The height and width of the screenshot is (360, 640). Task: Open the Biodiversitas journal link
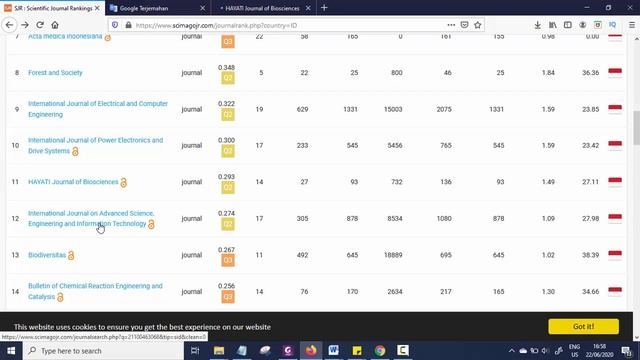click(47, 255)
